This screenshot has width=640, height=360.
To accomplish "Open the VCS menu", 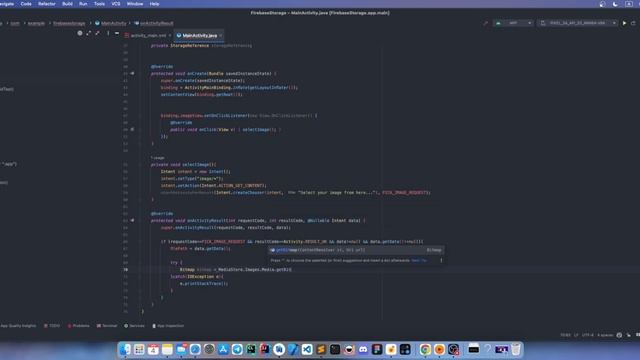I will (116, 4).
